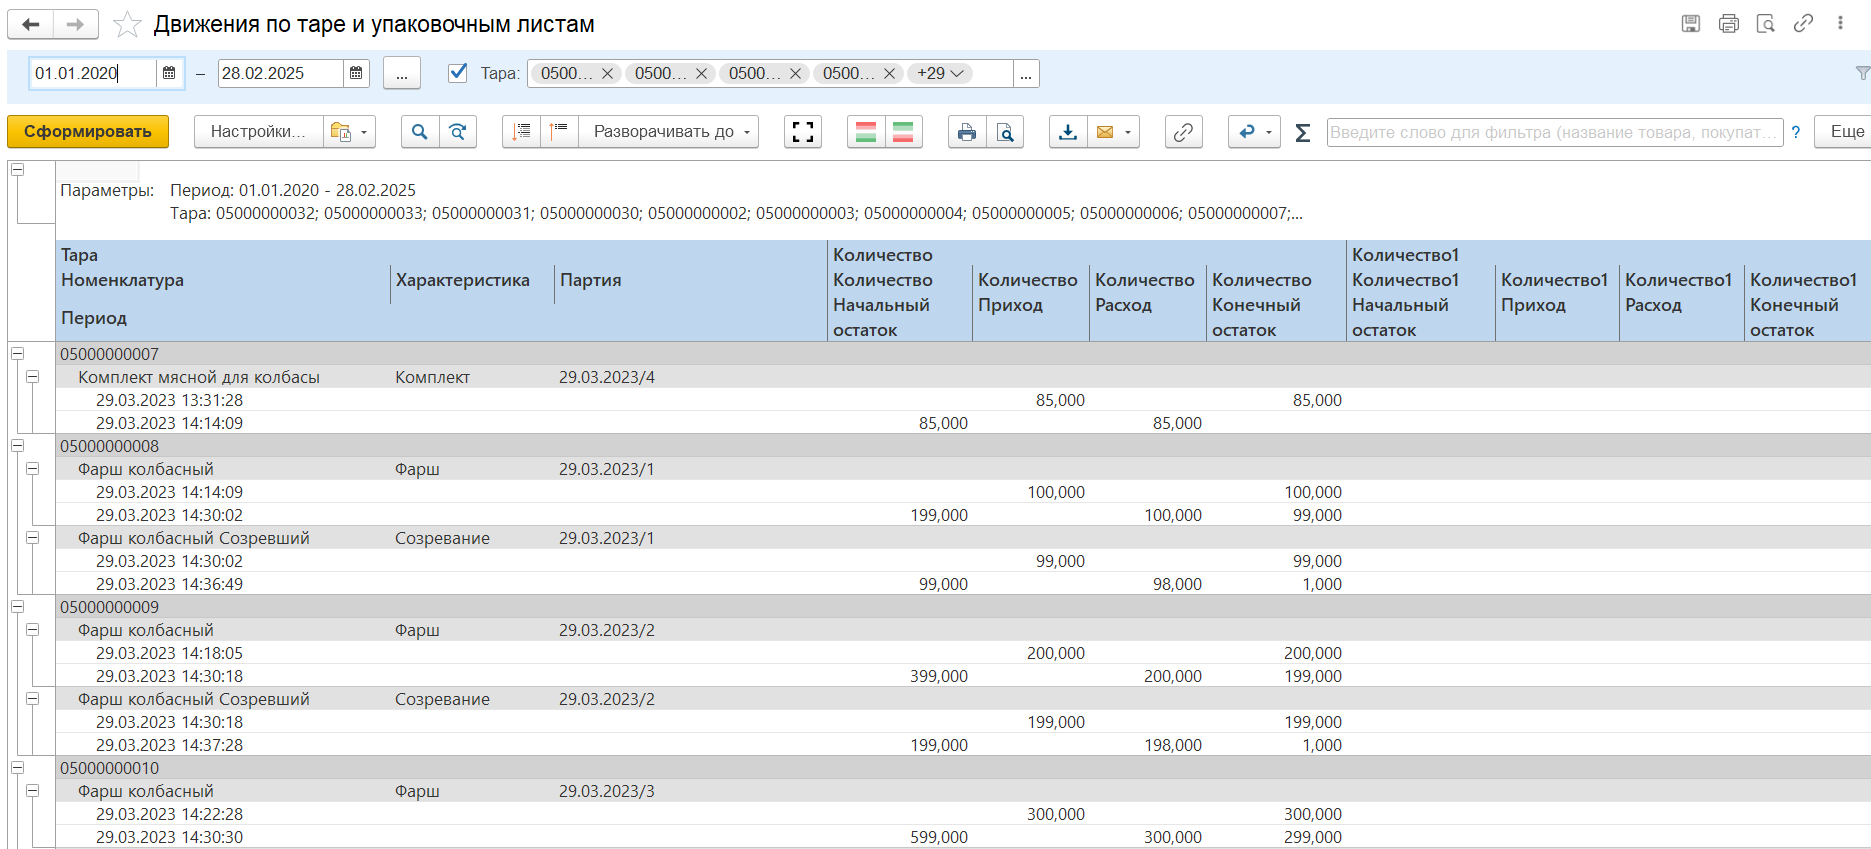Open the Еще menu
The height and width of the screenshot is (849, 1871).
click(1846, 132)
